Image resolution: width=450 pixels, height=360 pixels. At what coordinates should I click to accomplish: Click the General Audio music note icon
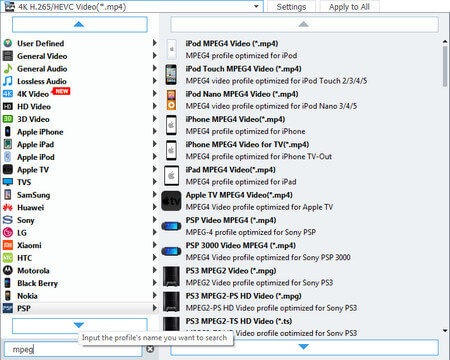click(x=8, y=69)
